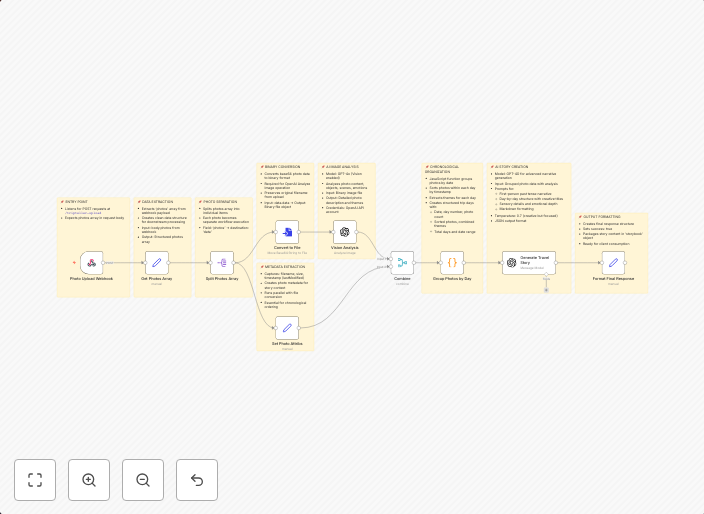
Task: Select the Get Photos Array node
Action: coord(157,263)
